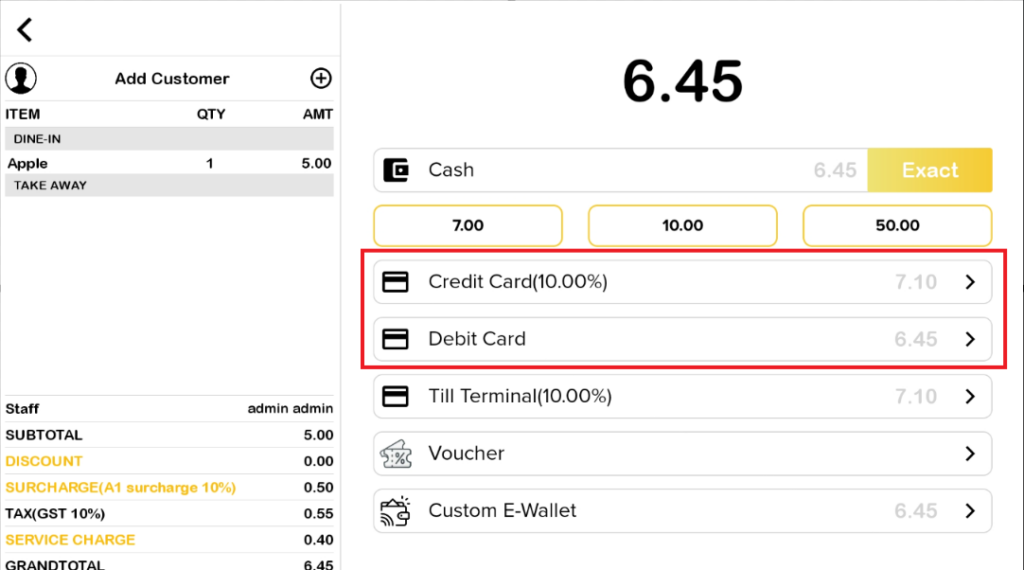The height and width of the screenshot is (570, 1024).
Task: Open Till Terminal option chevron
Action: 969,396
